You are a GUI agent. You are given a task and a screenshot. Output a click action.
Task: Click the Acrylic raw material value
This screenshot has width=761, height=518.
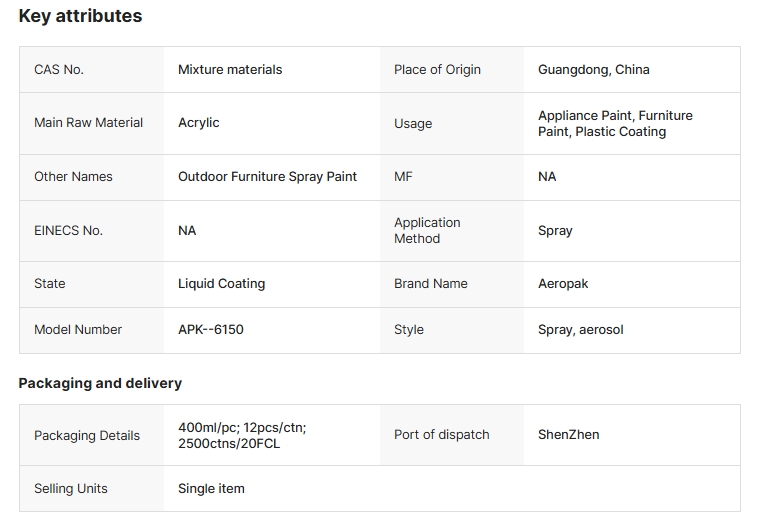(199, 123)
